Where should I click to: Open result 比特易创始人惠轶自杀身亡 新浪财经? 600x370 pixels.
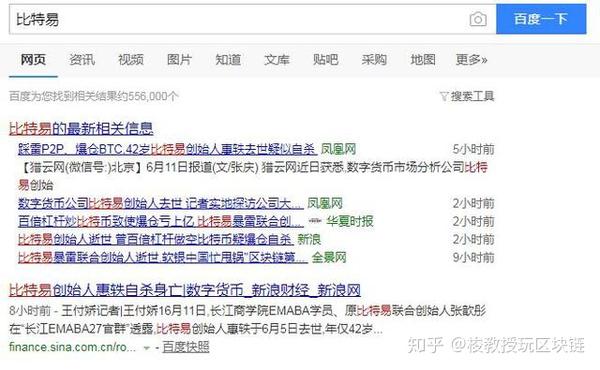coord(185,290)
